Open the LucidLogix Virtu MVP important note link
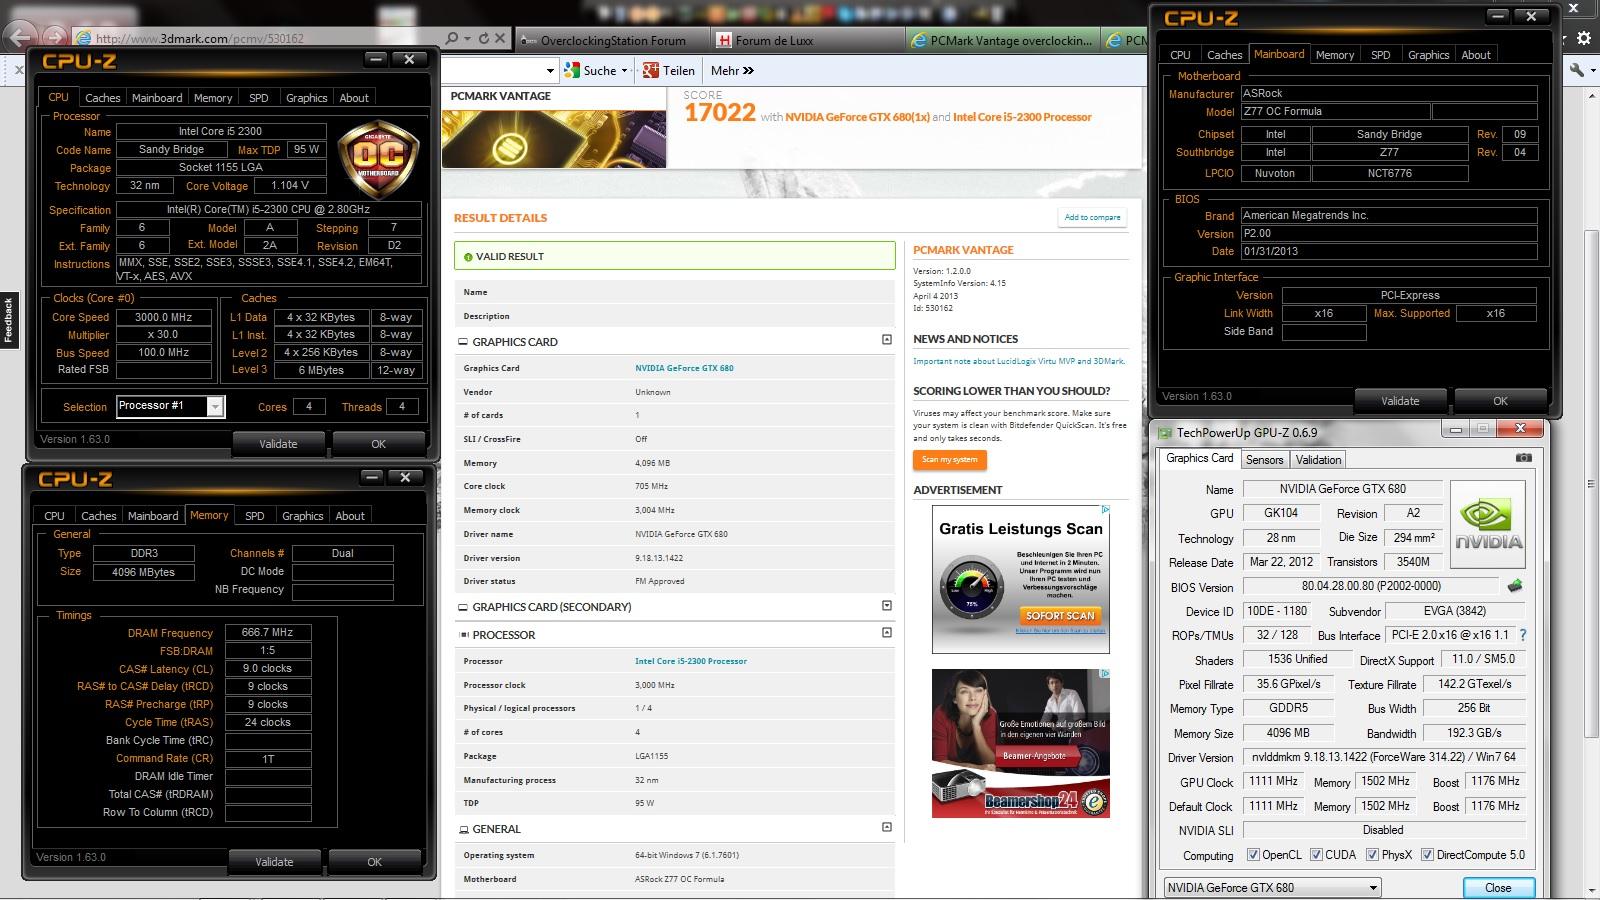 point(1019,361)
